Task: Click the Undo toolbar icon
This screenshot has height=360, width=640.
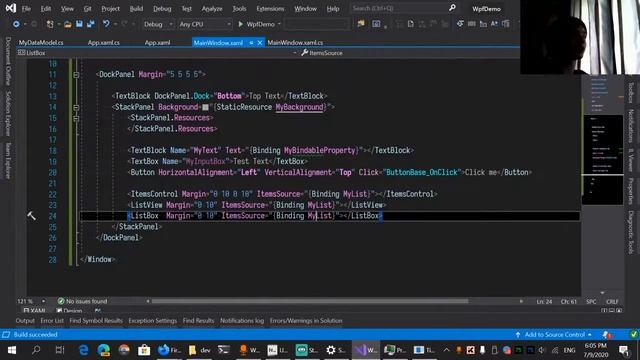Action: (x=106, y=24)
